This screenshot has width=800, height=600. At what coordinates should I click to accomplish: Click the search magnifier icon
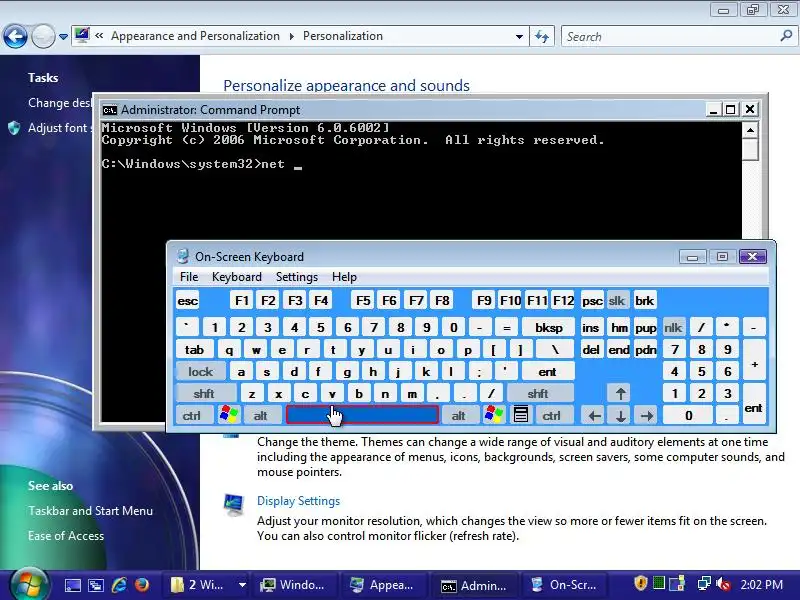[786, 36]
